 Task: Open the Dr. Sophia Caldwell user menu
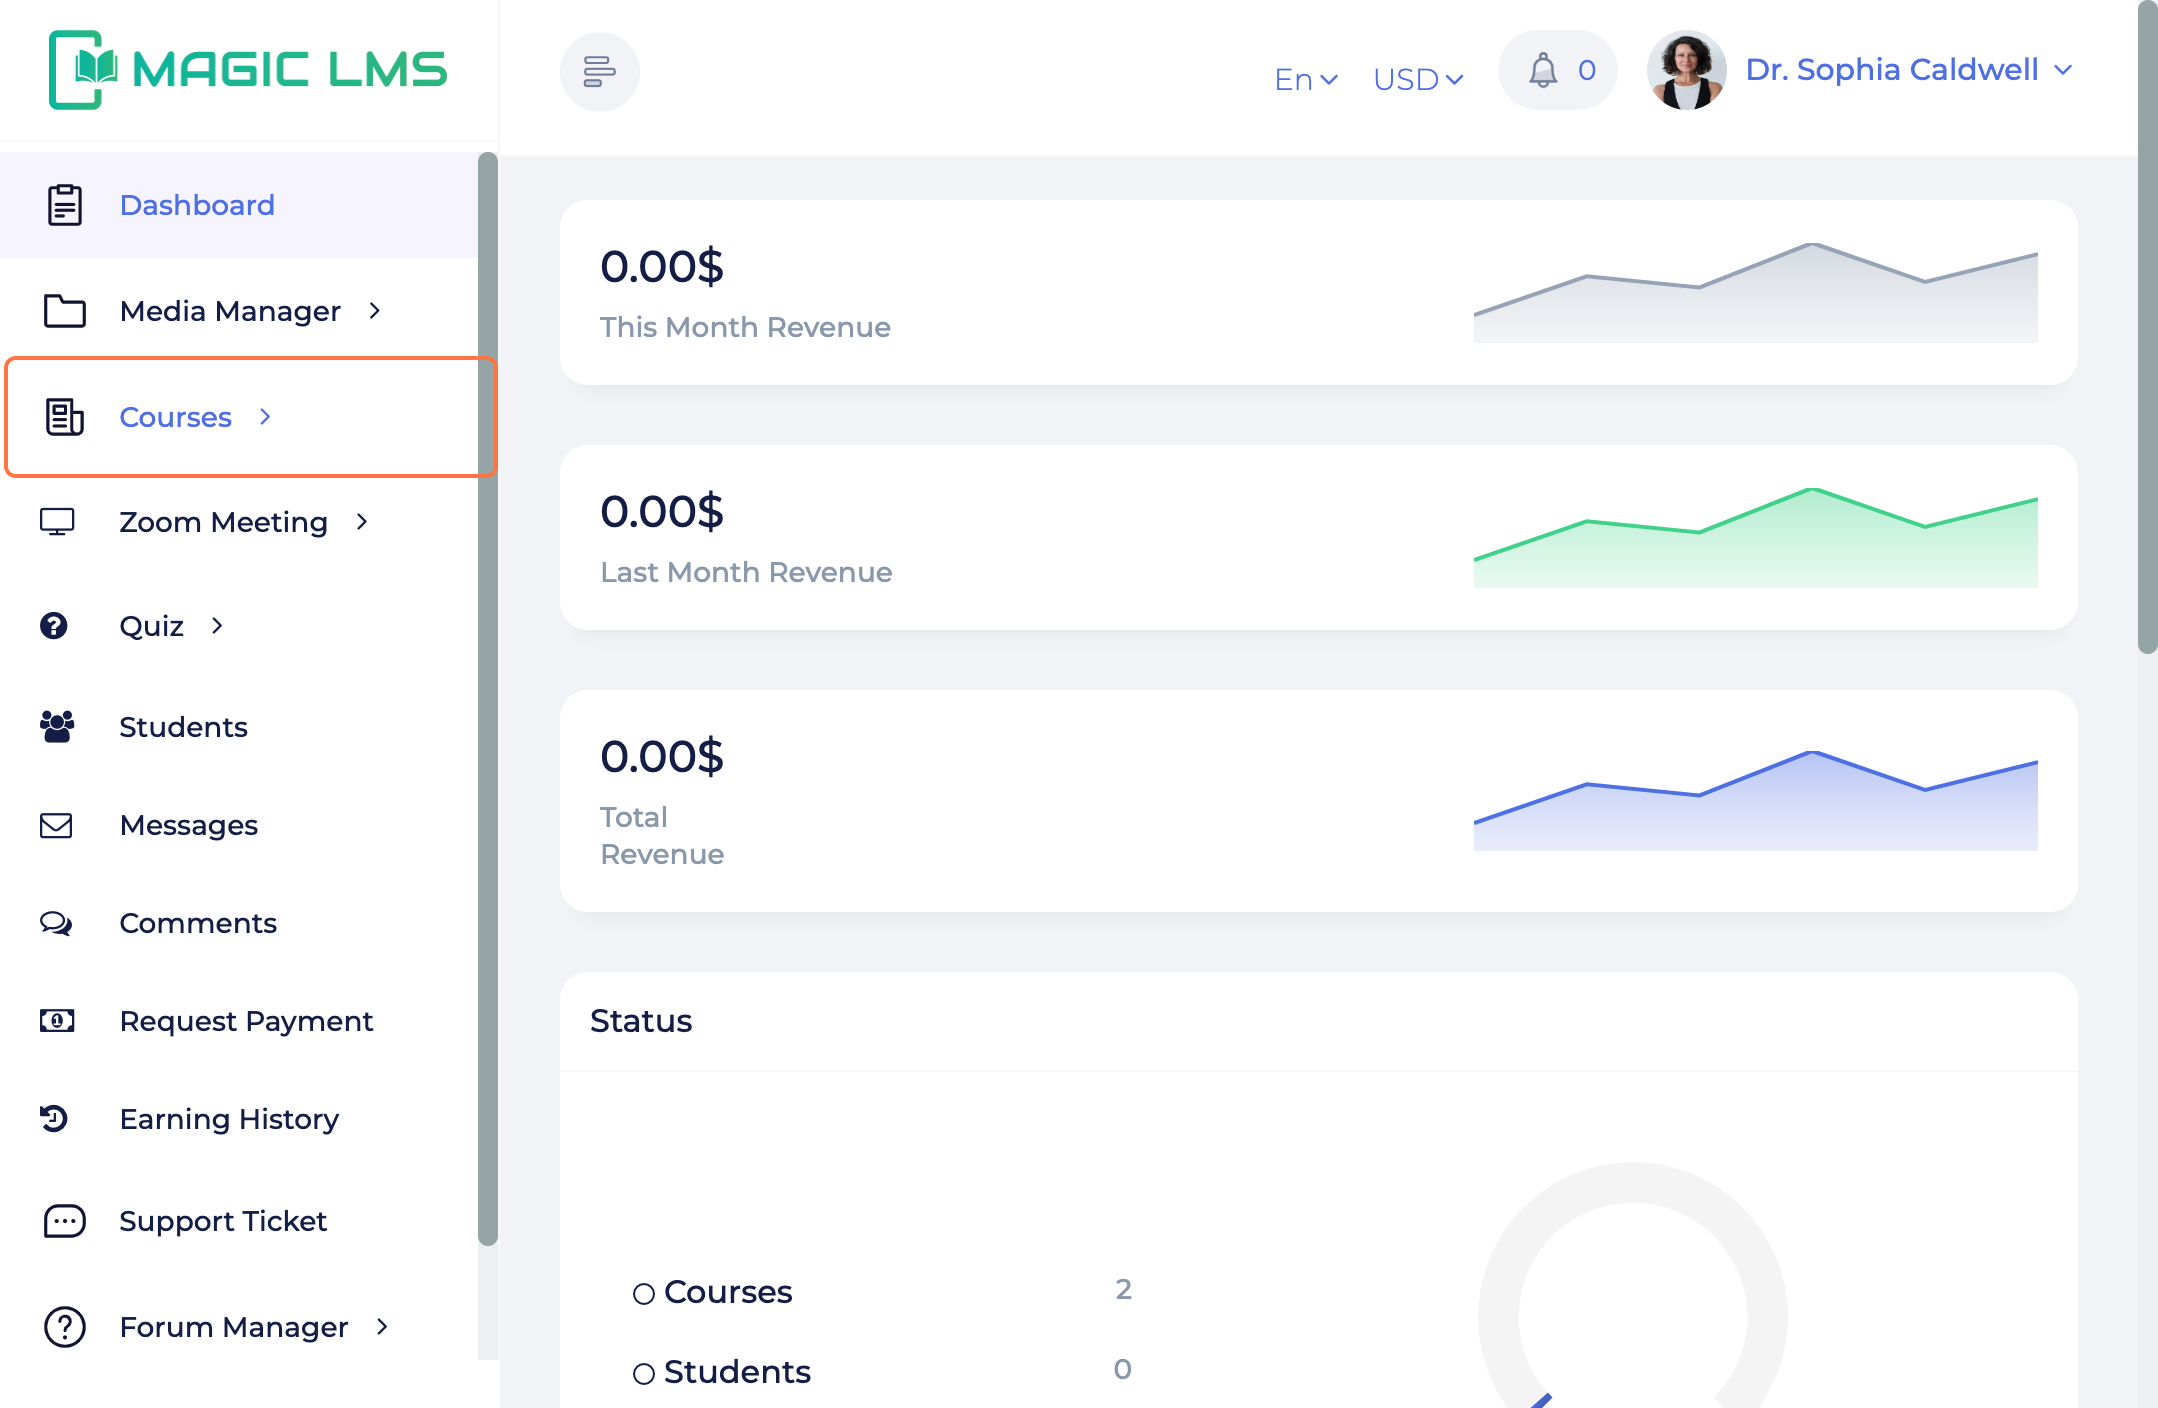1909,70
